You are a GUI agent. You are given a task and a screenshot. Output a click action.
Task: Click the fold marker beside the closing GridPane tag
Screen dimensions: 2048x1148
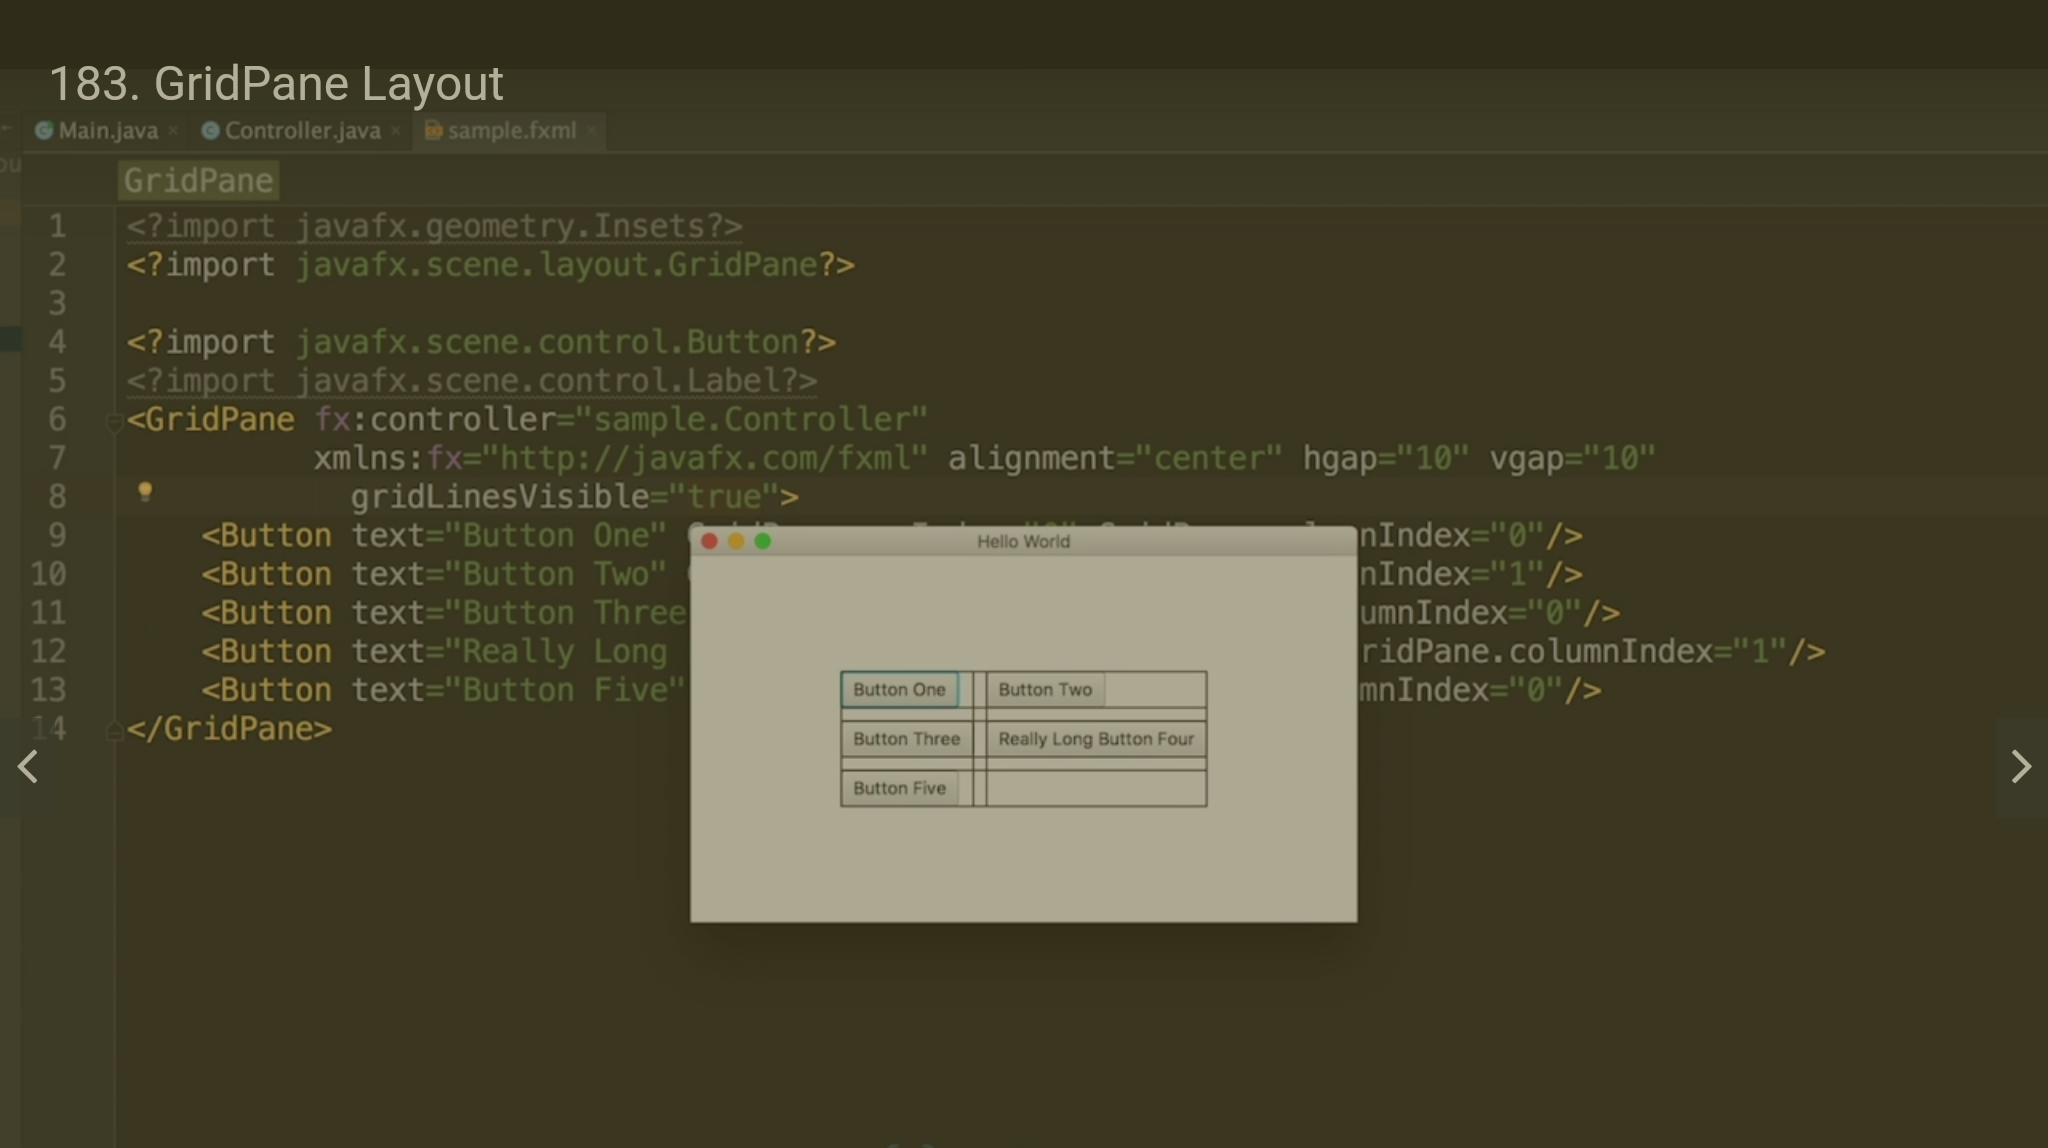(x=114, y=731)
